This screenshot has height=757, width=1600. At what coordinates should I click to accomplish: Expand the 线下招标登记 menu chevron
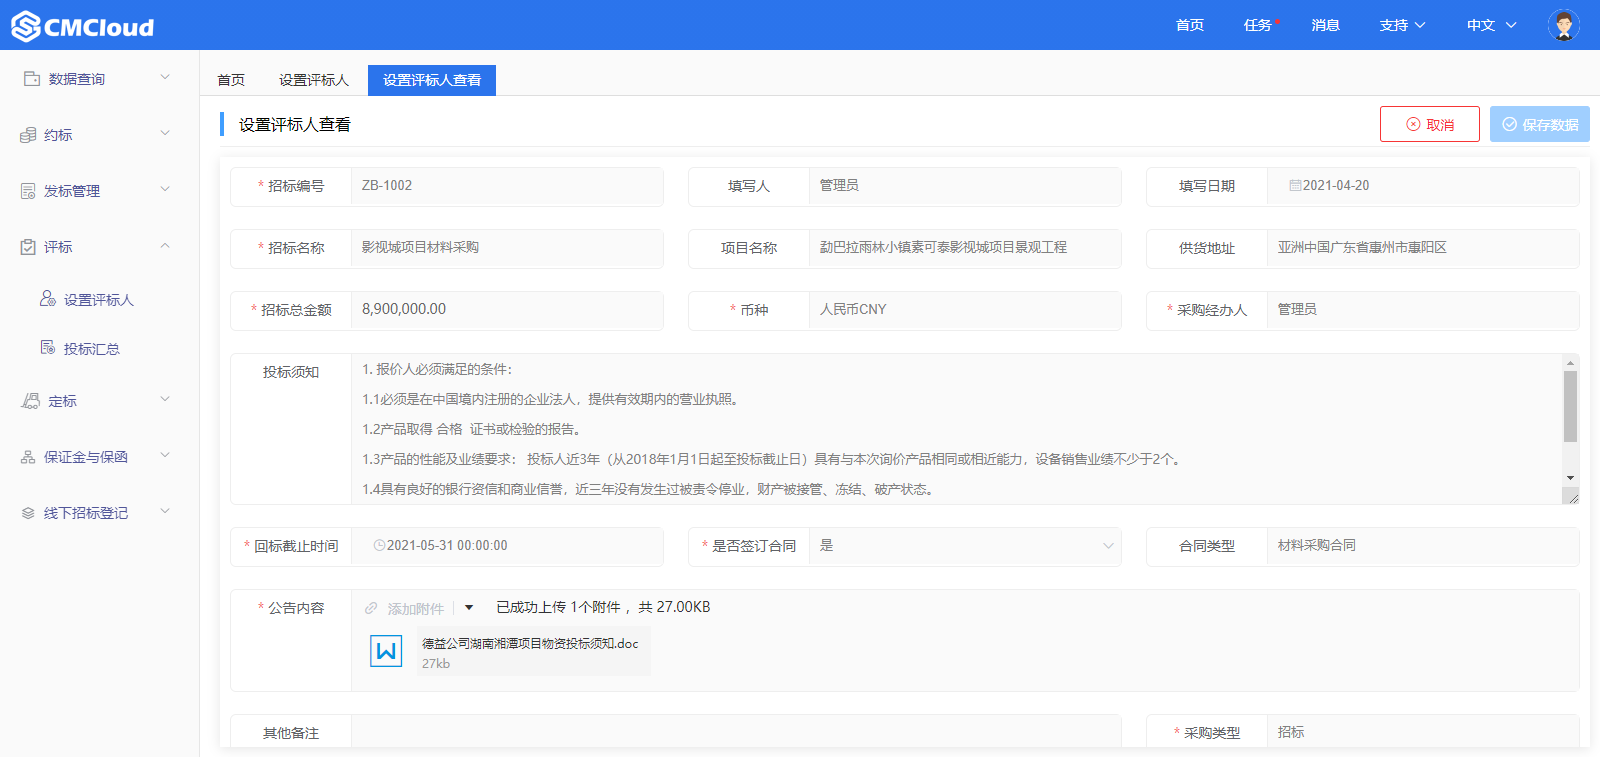tap(165, 511)
